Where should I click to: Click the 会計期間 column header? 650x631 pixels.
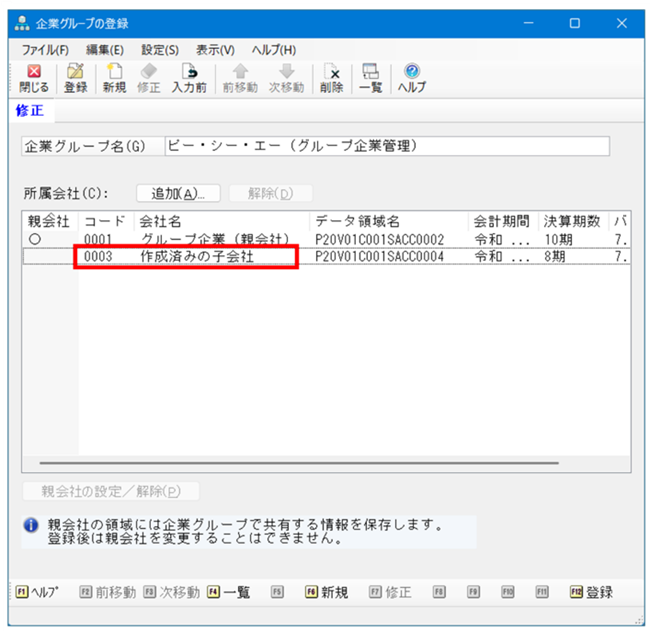(x=503, y=221)
